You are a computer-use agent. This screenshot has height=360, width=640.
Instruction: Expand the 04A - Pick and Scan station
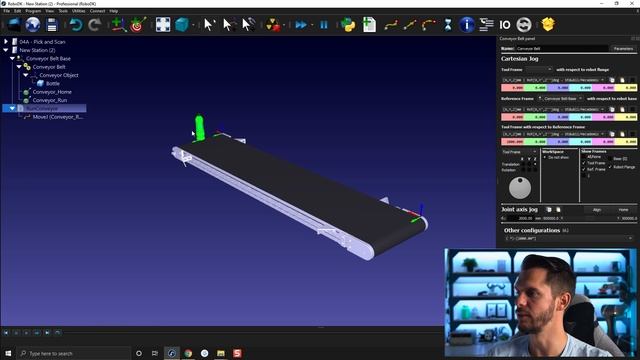coord(6,42)
